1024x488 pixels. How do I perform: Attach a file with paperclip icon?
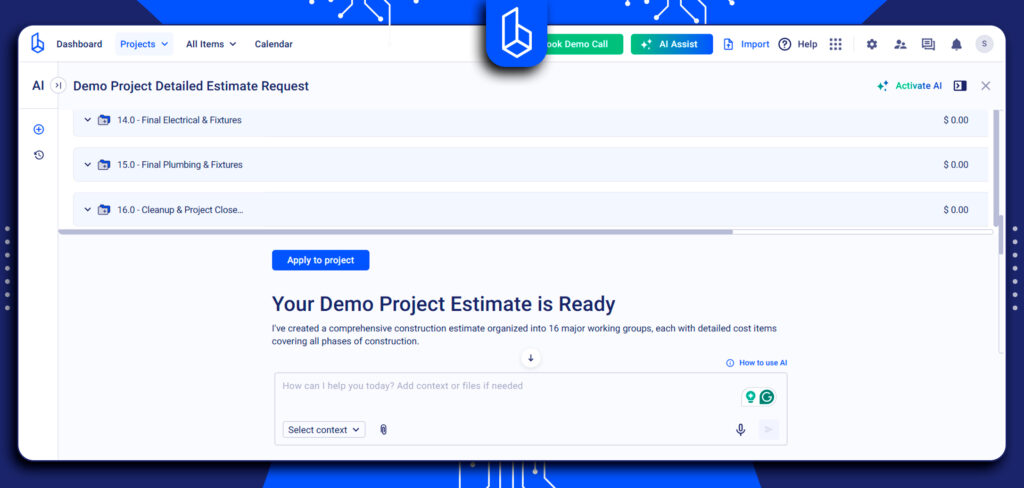click(384, 429)
